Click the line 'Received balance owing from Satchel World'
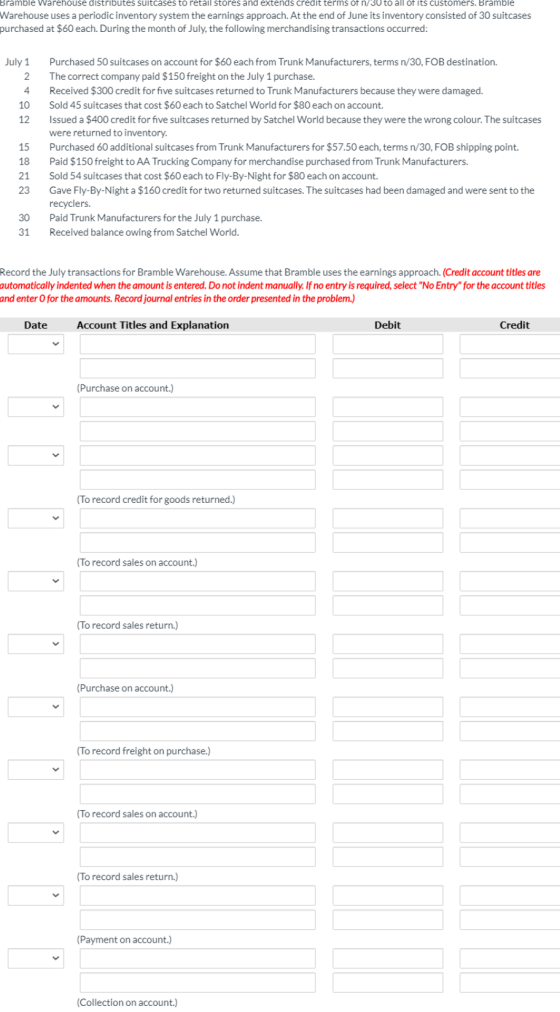 144,233
